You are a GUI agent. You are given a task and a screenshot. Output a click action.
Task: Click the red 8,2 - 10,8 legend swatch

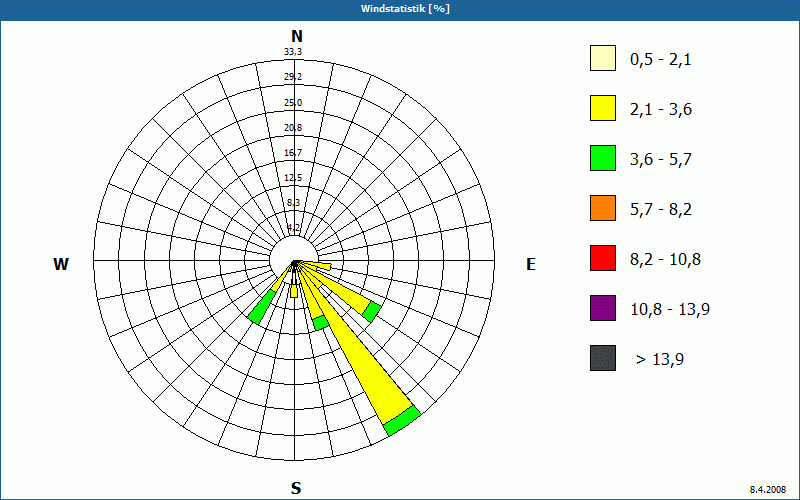(x=603, y=258)
